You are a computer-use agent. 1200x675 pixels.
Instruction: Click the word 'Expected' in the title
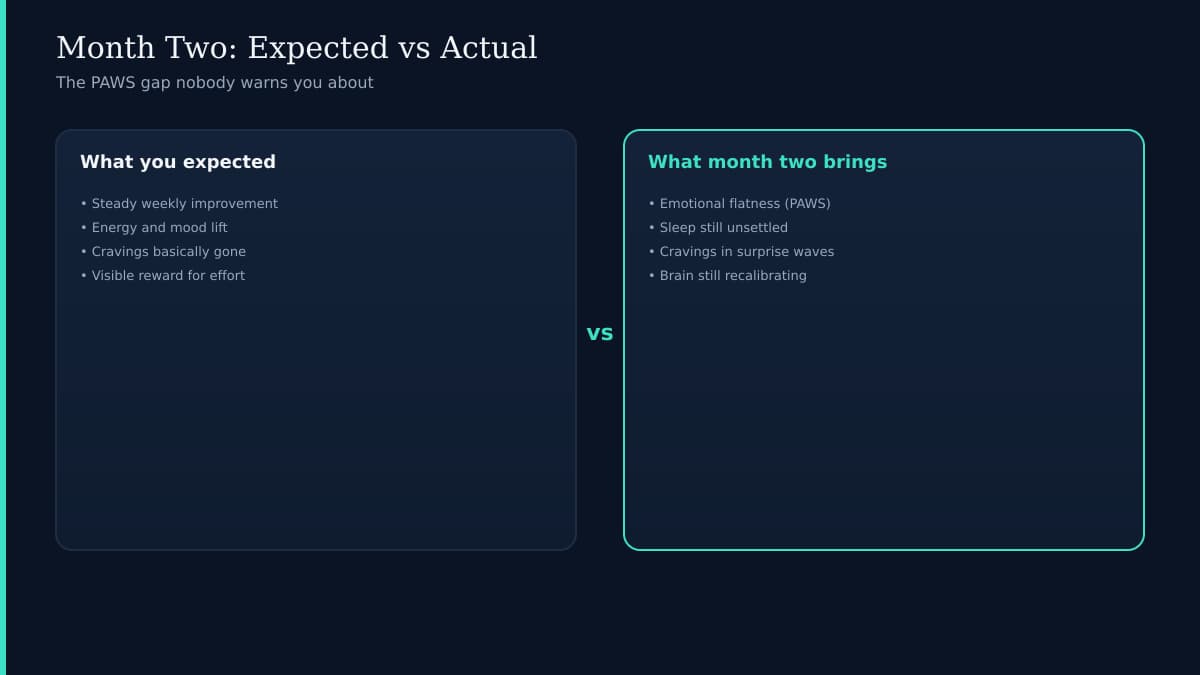coord(318,48)
